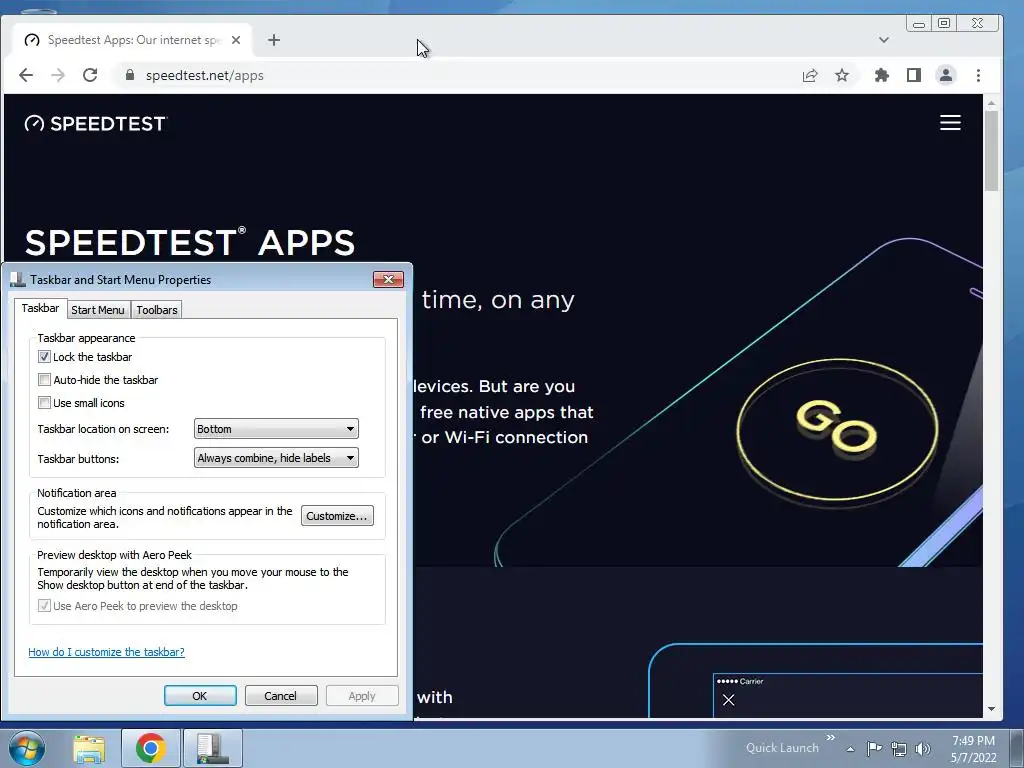1024x768 pixels.
Task: Expand Quick Launch toolbar chevron
Action: point(831,738)
